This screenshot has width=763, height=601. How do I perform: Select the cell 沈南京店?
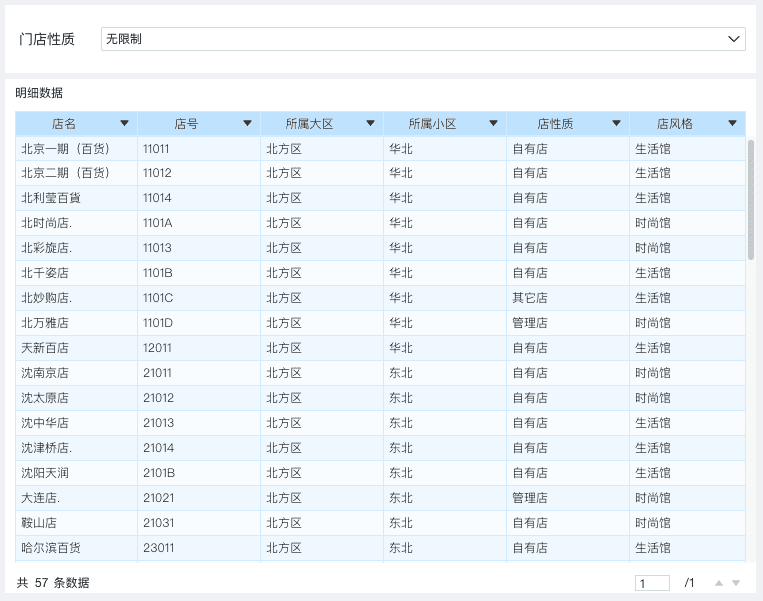(x=76, y=373)
